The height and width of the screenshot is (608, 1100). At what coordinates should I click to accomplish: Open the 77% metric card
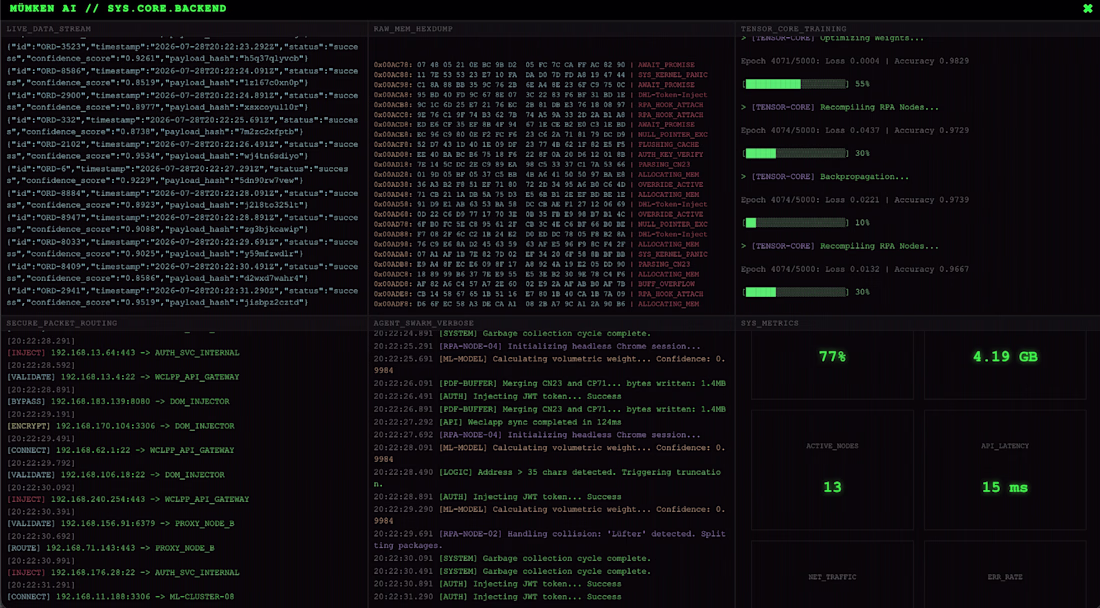coord(832,365)
